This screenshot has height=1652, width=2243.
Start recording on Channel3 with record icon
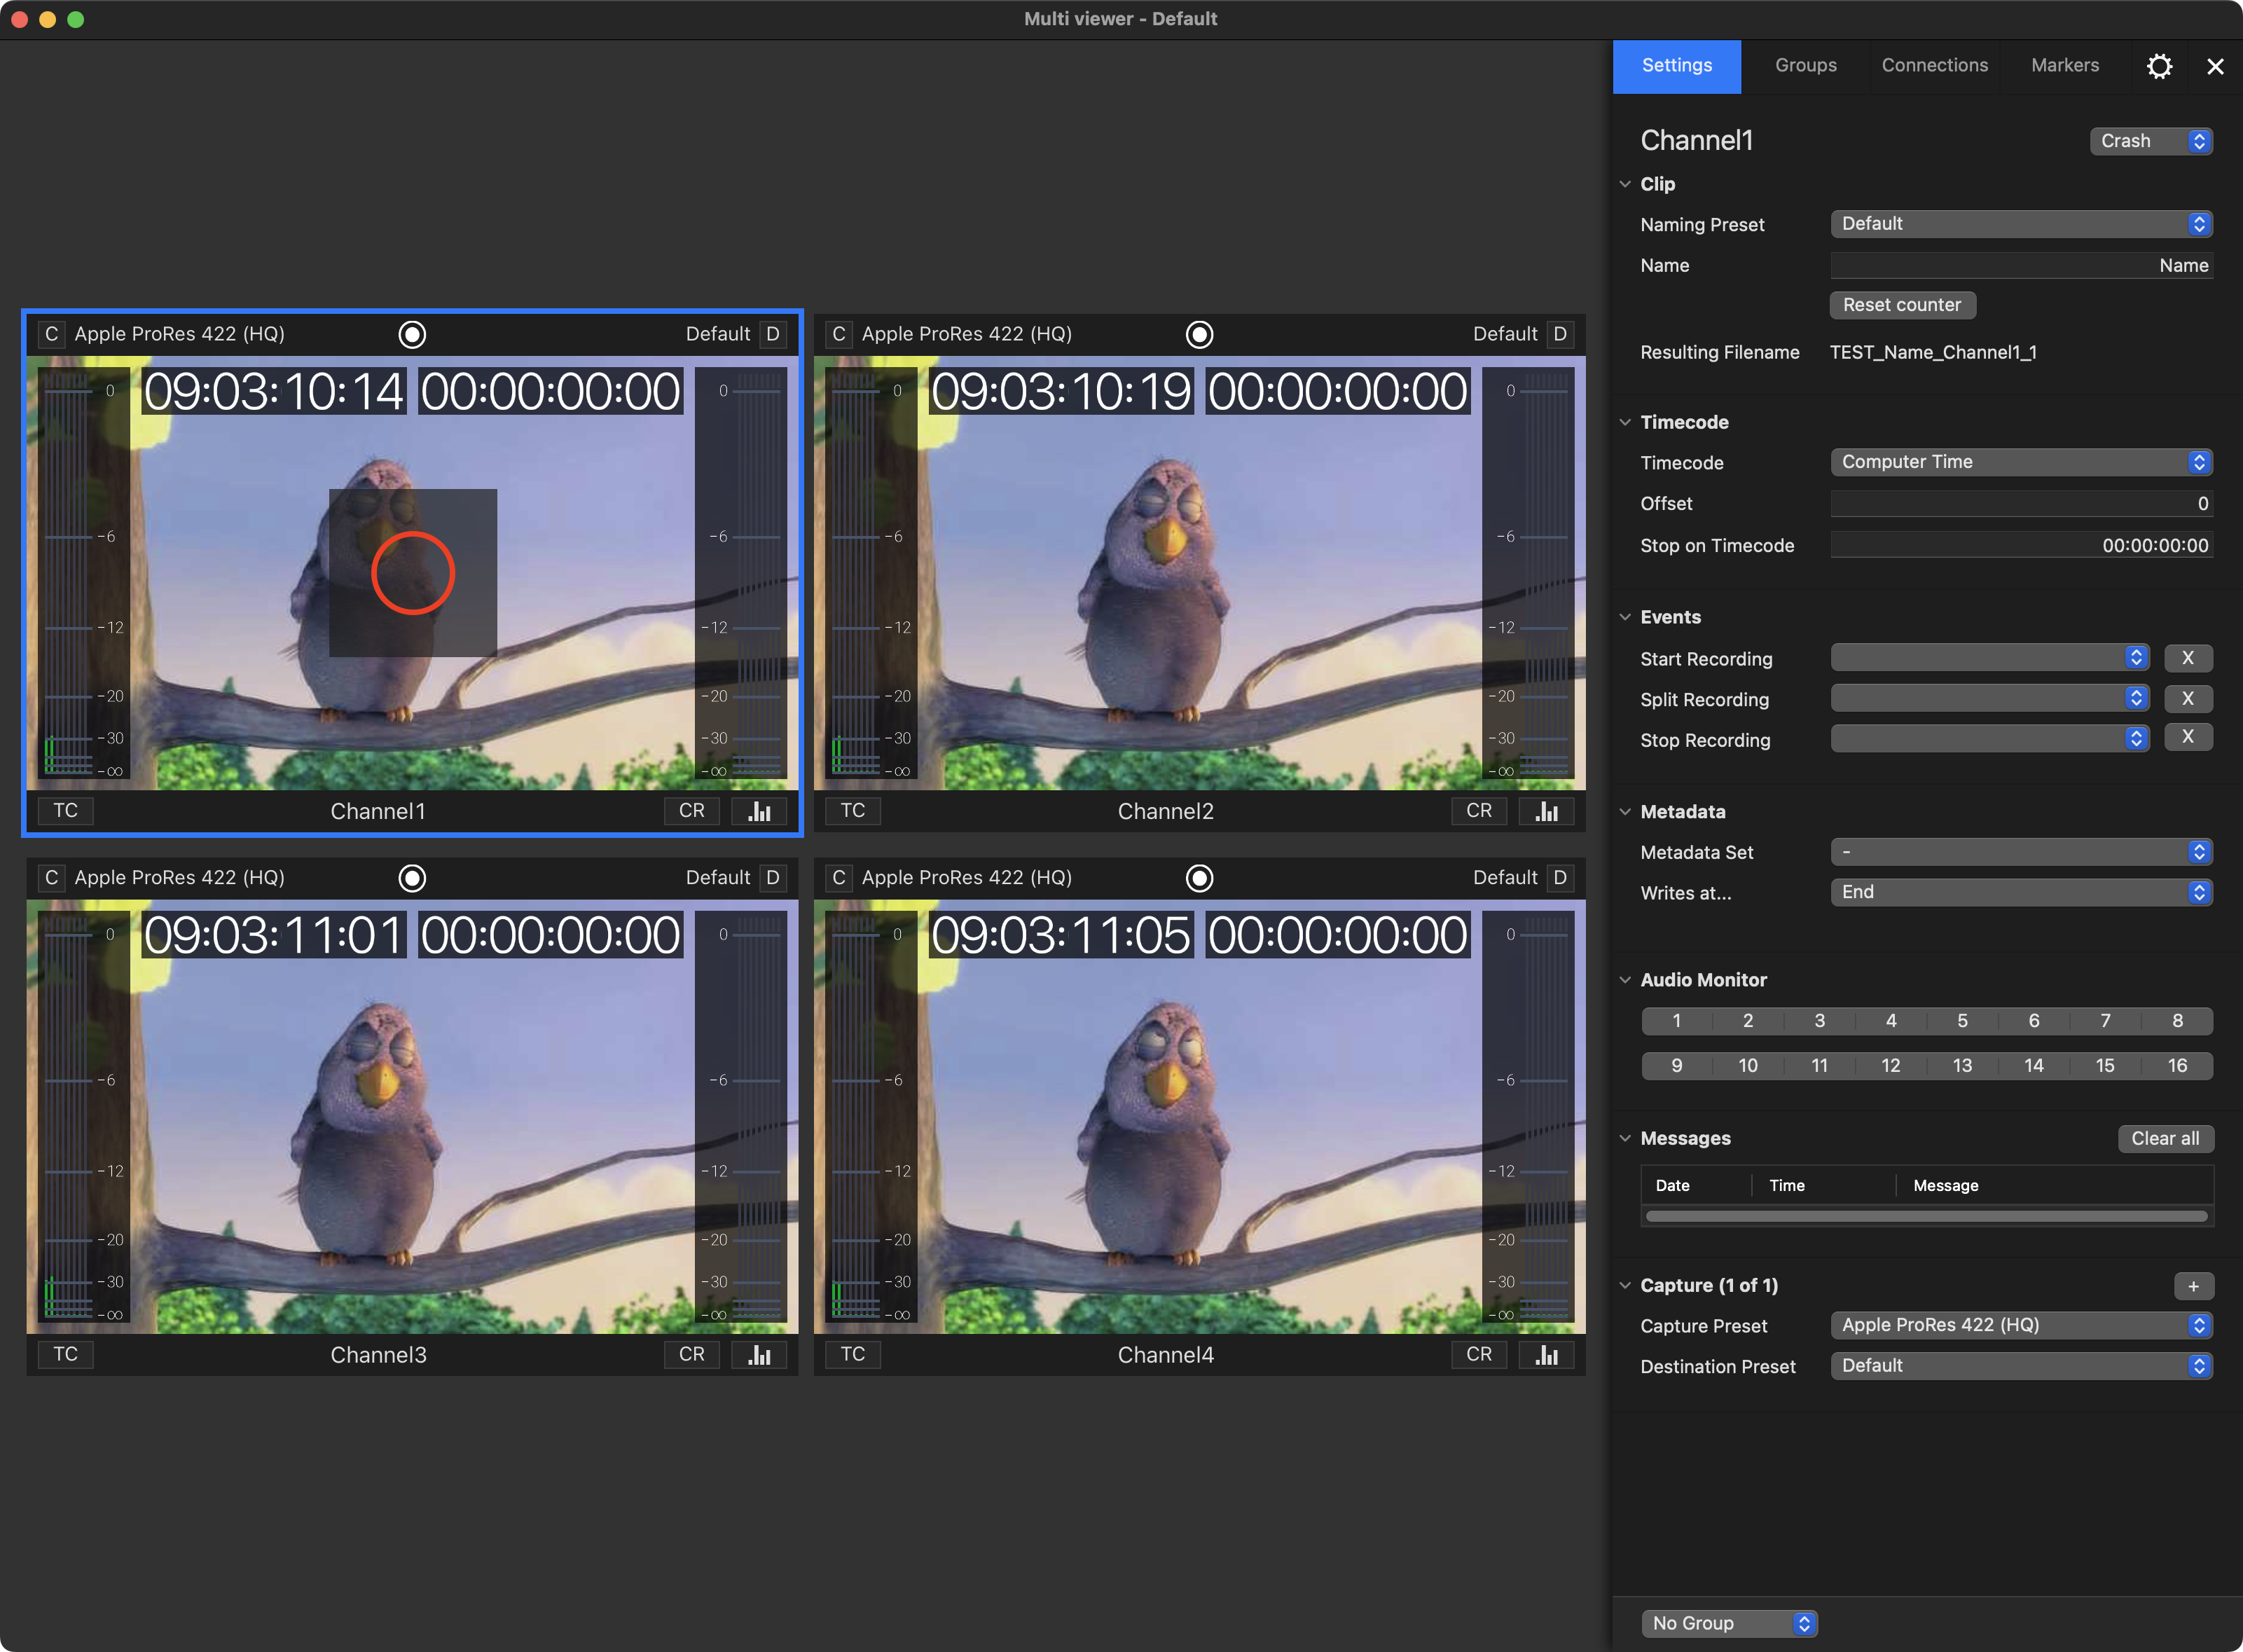412,878
